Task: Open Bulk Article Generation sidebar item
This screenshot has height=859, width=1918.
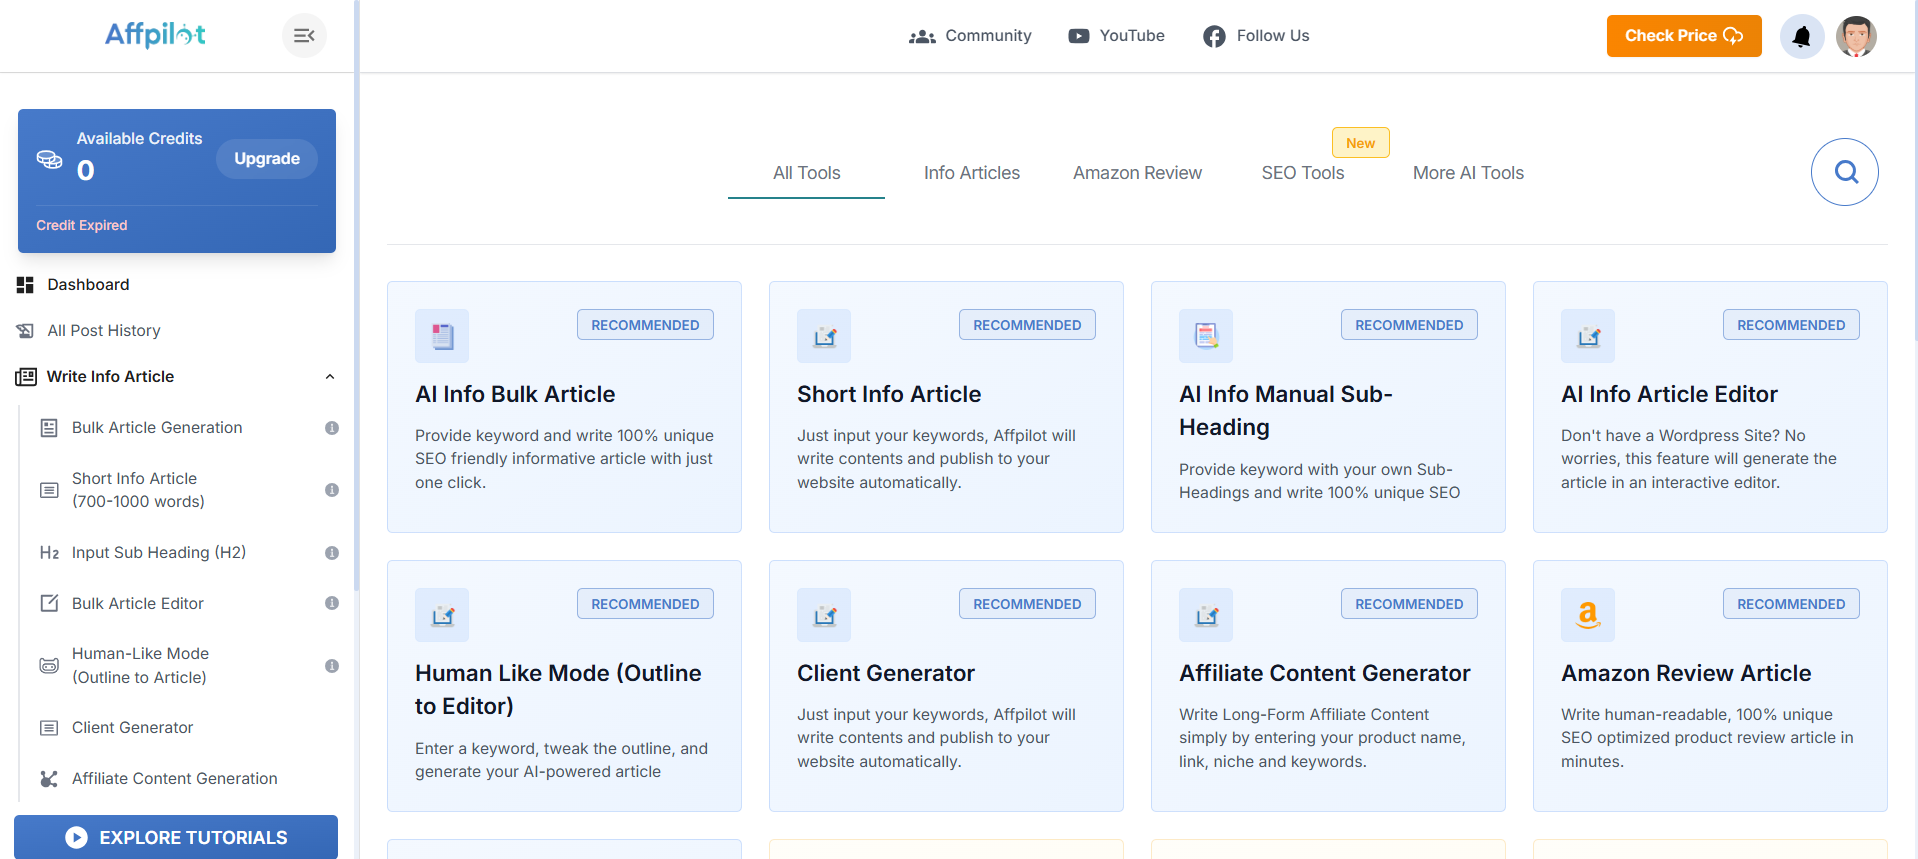Action: (157, 428)
